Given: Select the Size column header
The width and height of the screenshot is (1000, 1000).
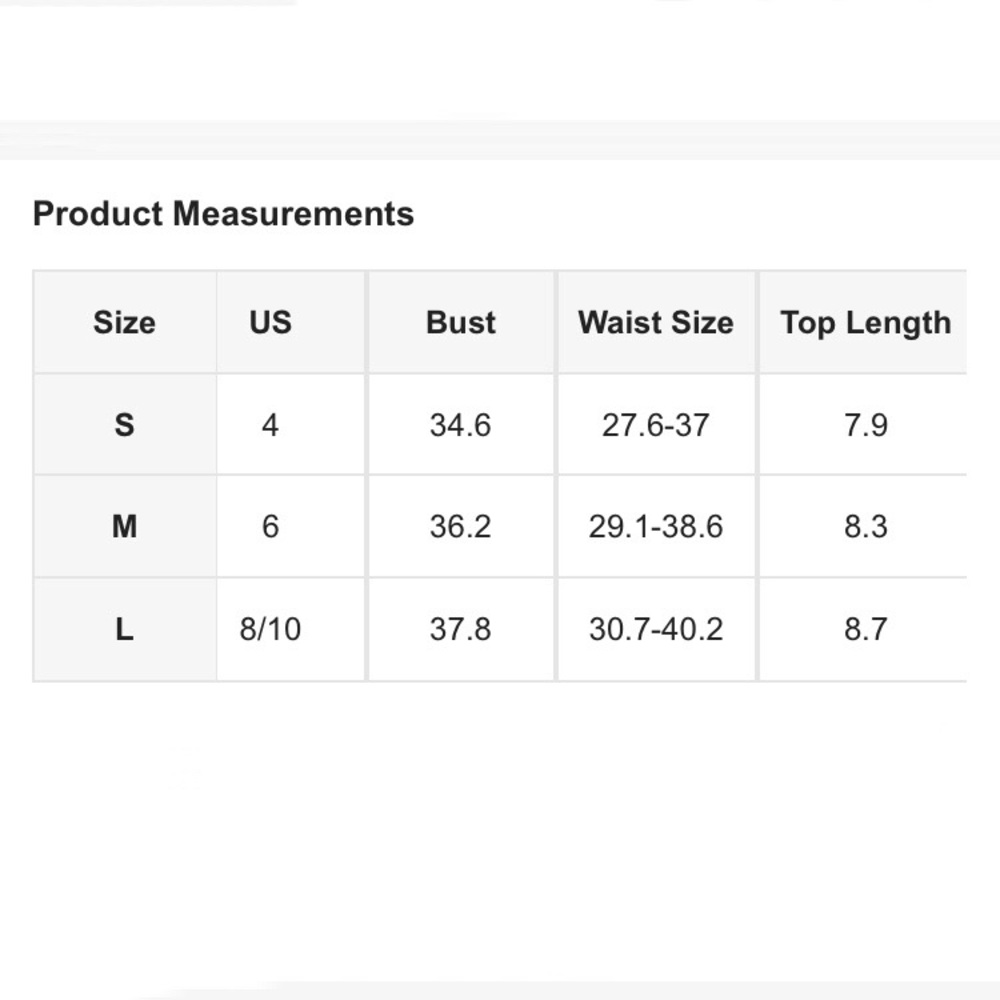Looking at the screenshot, I should (124, 323).
